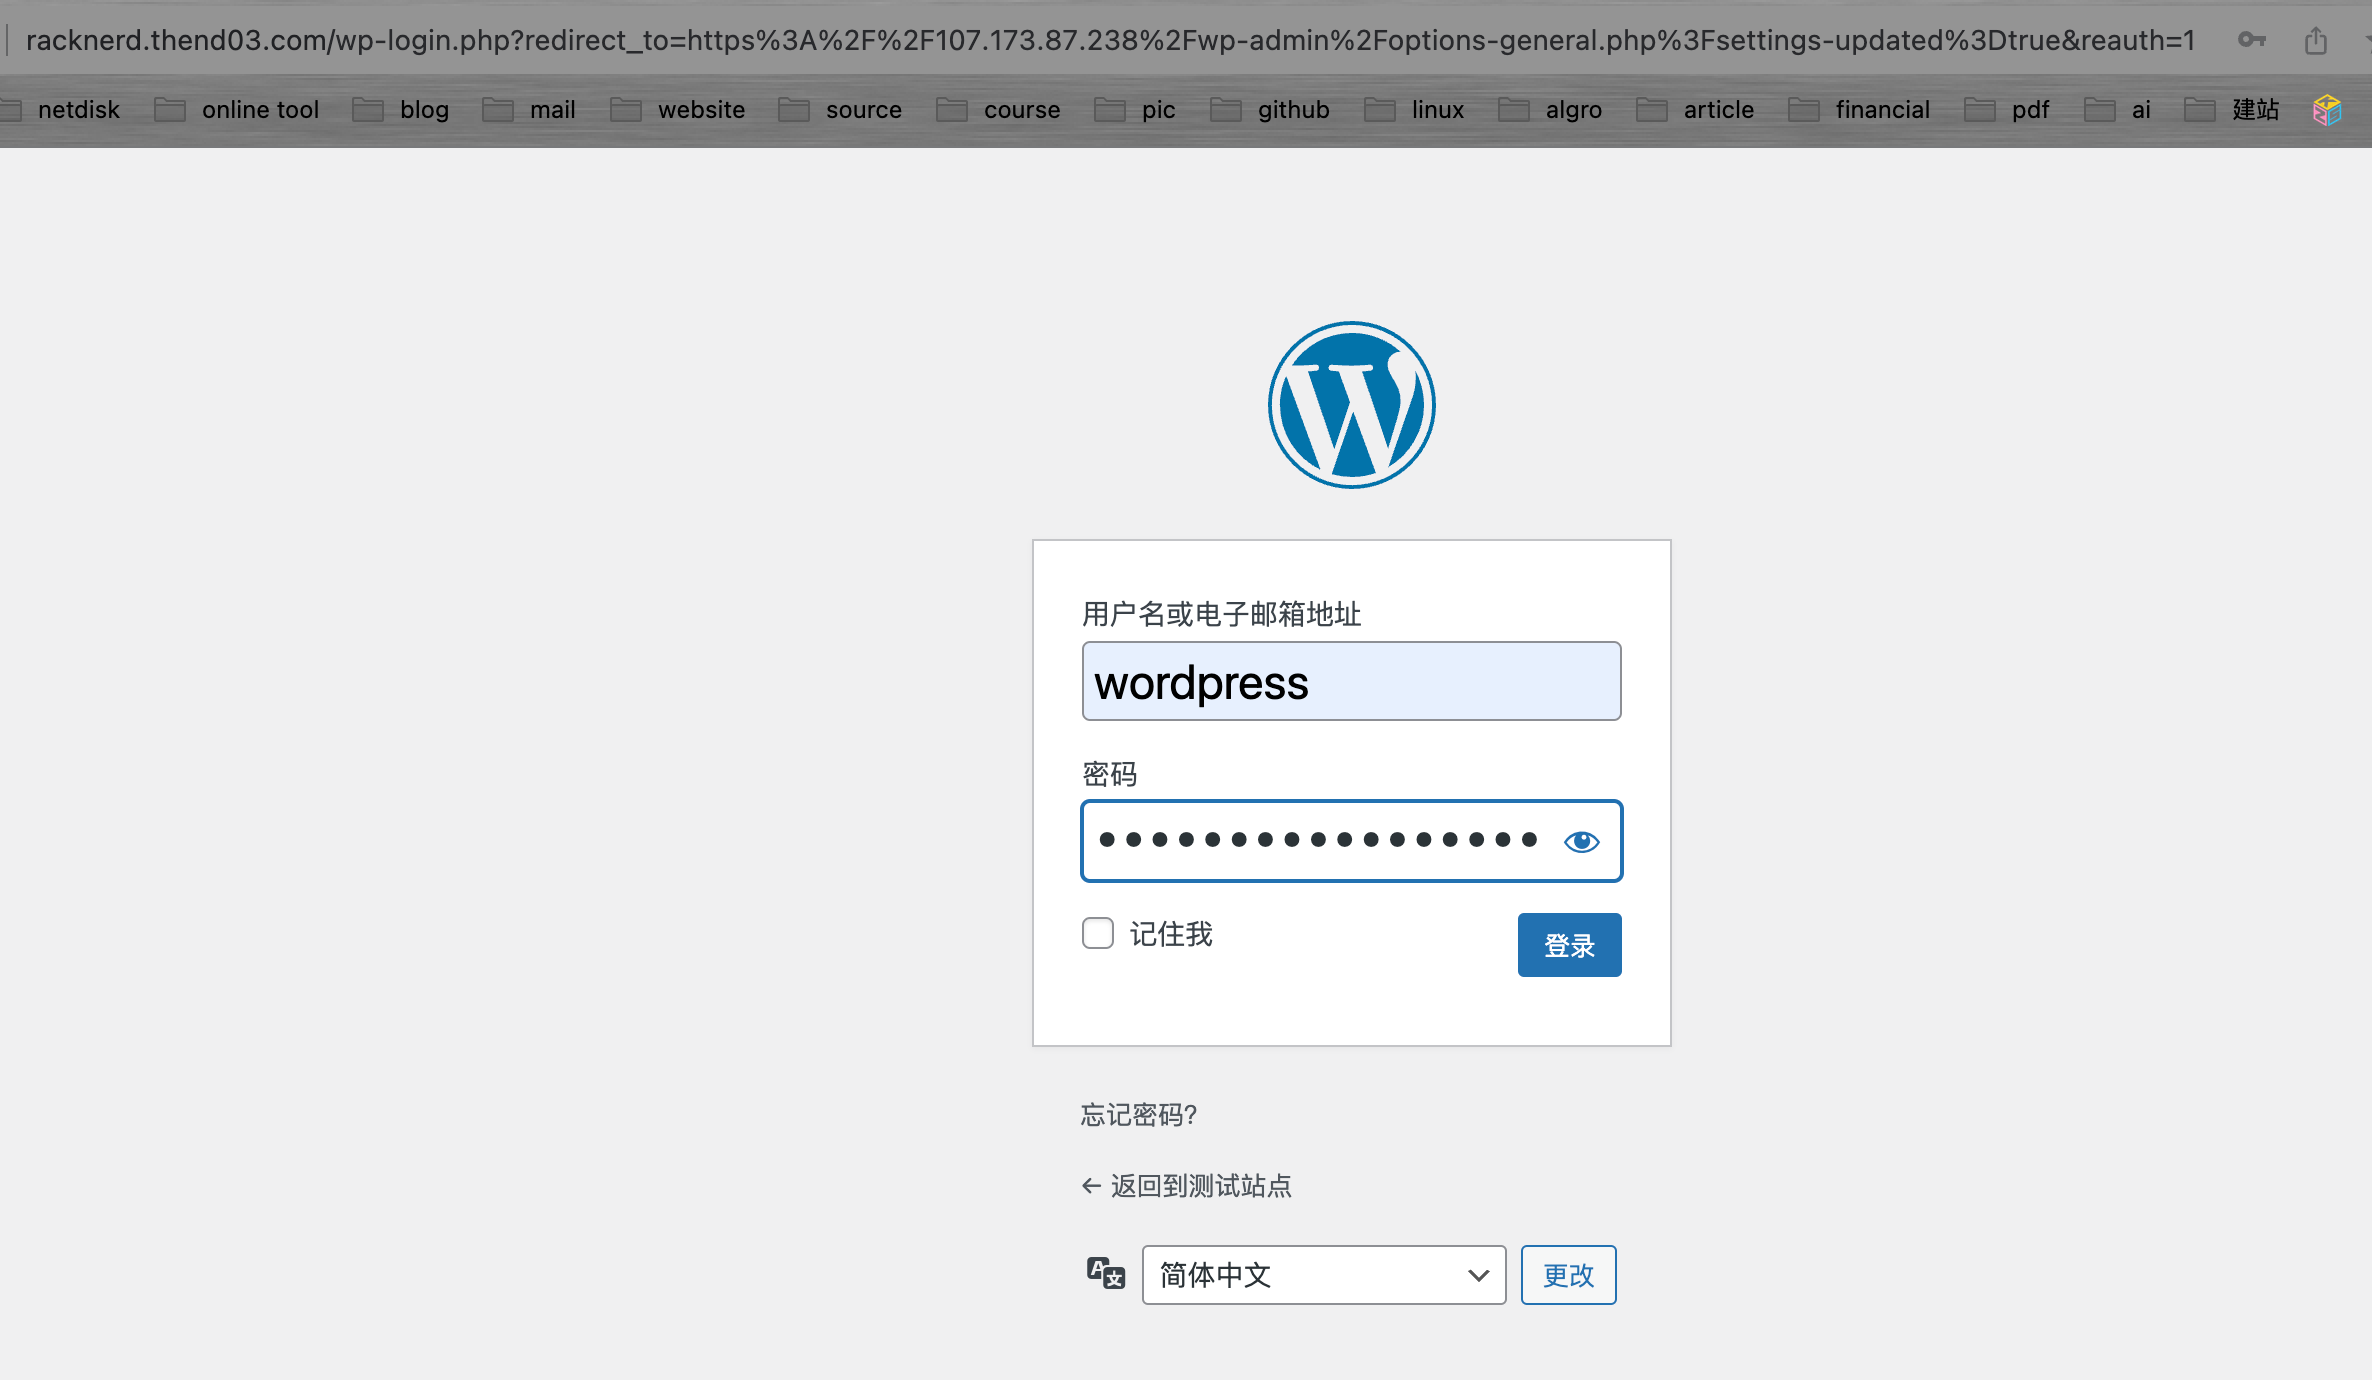Open the financial bookmark folder
Viewport: 2372px width, 1380px height.
point(1860,110)
